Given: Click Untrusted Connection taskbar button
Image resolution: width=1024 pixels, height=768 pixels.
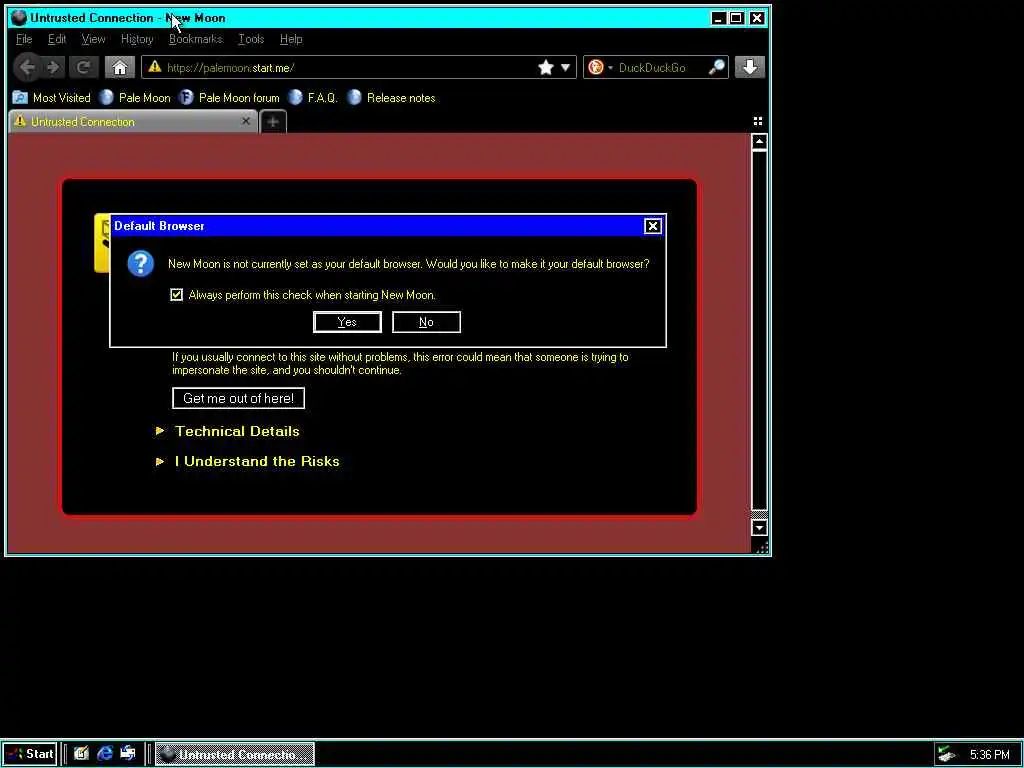Looking at the screenshot, I should point(234,754).
